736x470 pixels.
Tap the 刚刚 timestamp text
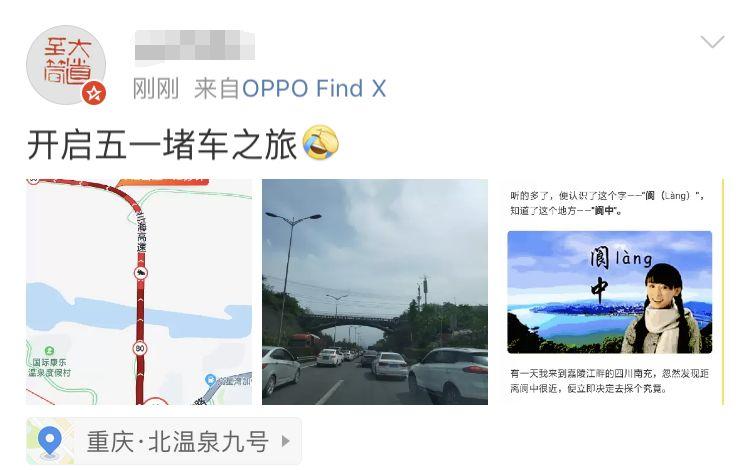tap(156, 89)
